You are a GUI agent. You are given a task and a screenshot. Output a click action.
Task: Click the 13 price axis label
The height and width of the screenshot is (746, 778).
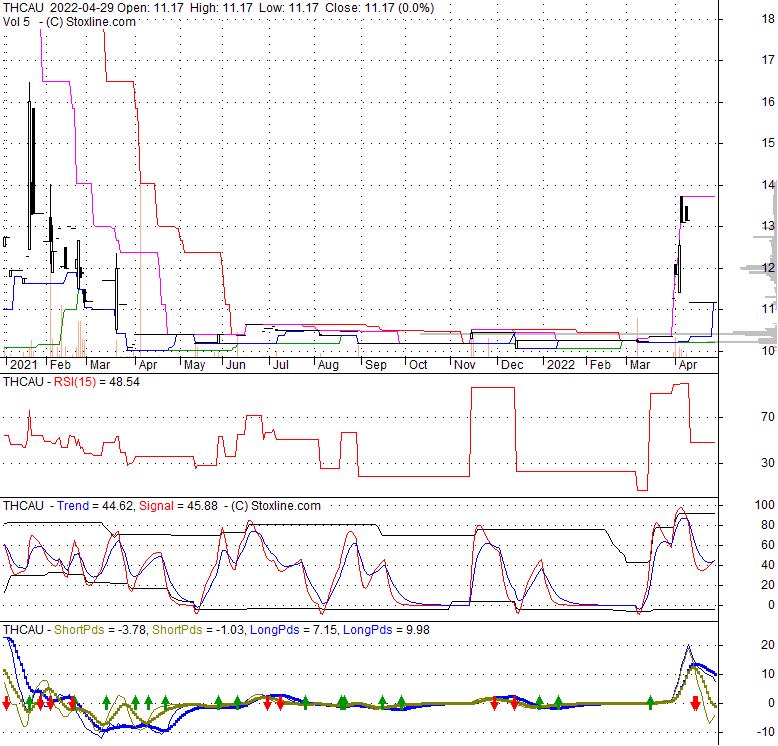pyautogui.click(x=768, y=226)
